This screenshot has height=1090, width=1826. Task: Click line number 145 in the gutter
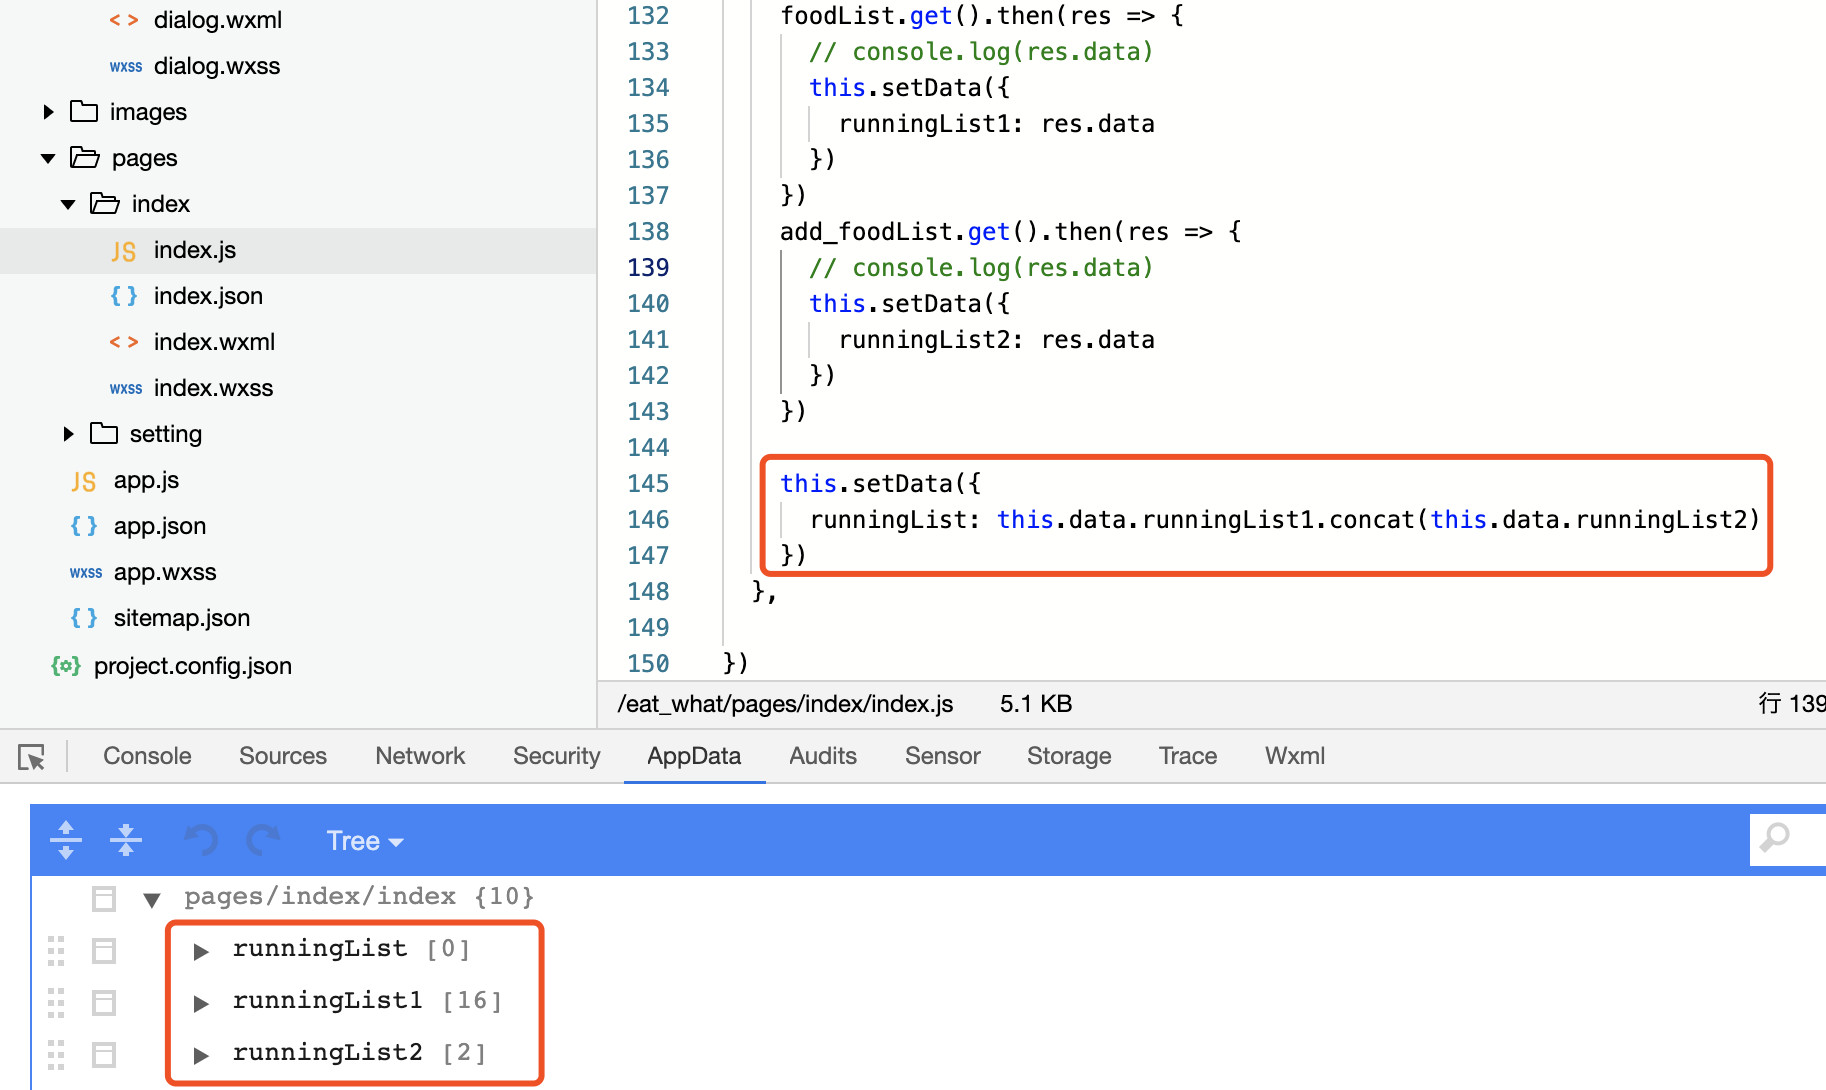[x=648, y=484]
